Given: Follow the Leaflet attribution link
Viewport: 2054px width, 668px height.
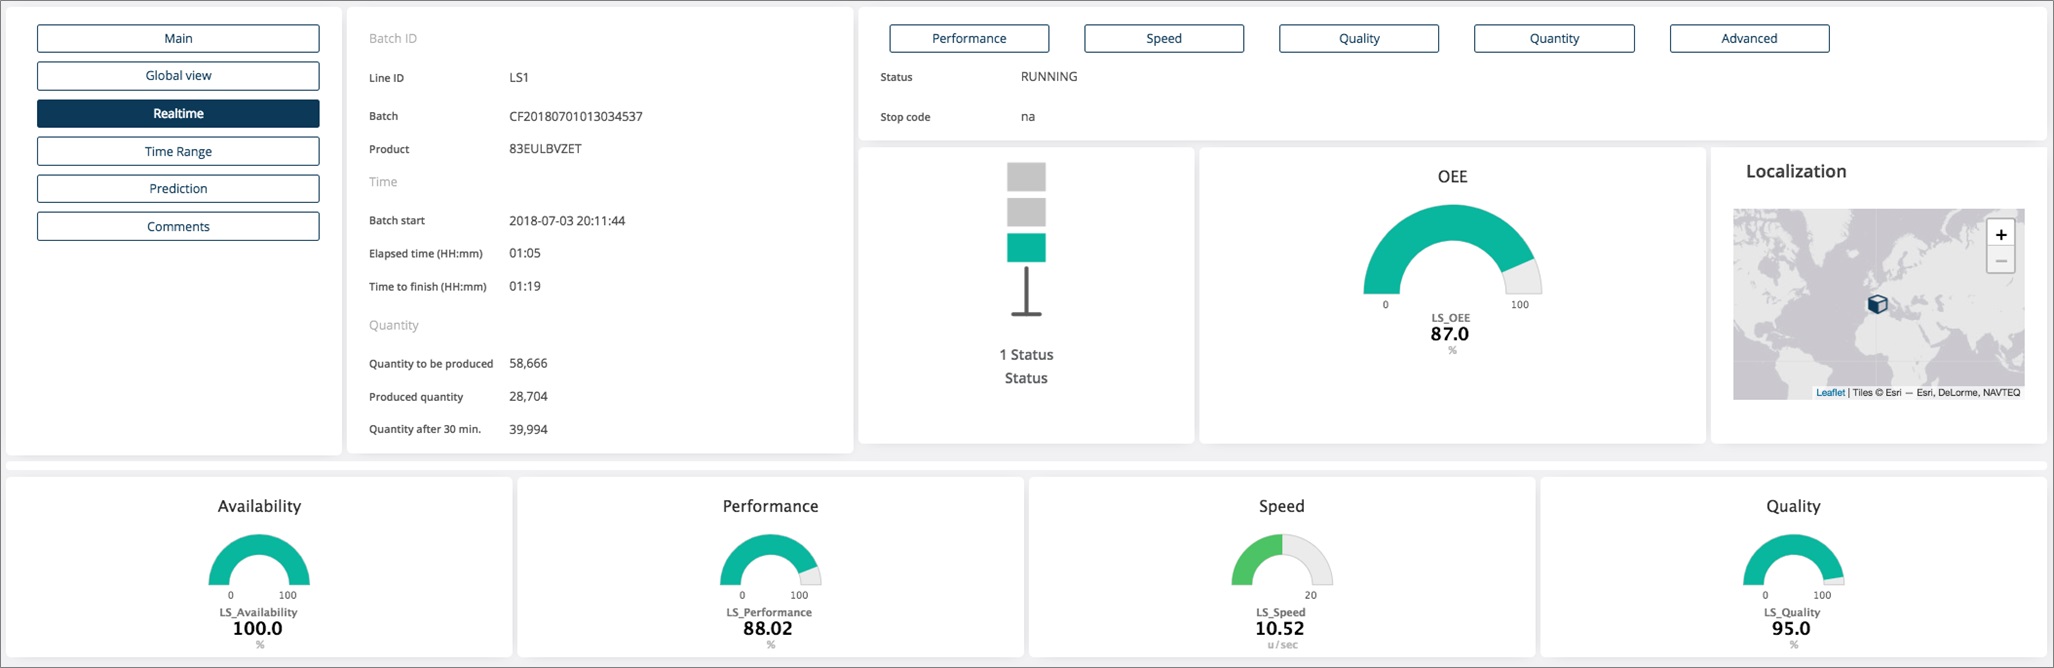Looking at the screenshot, I should [x=1830, y=393].
